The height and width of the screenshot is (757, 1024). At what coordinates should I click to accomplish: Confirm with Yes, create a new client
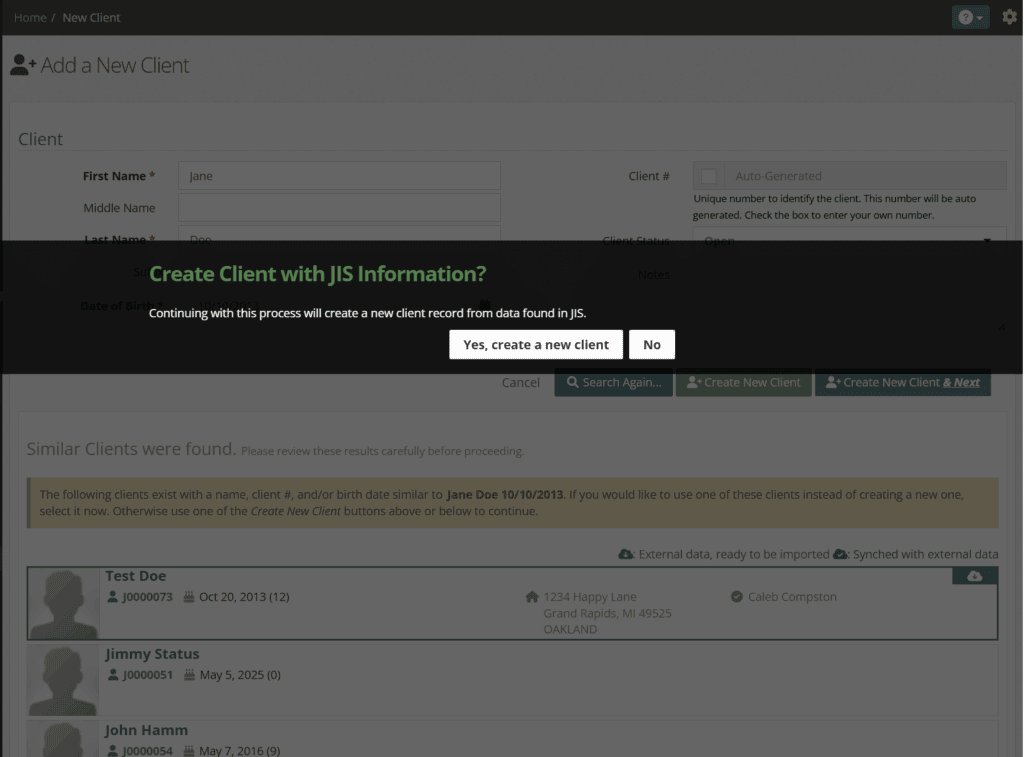(535, 344)
